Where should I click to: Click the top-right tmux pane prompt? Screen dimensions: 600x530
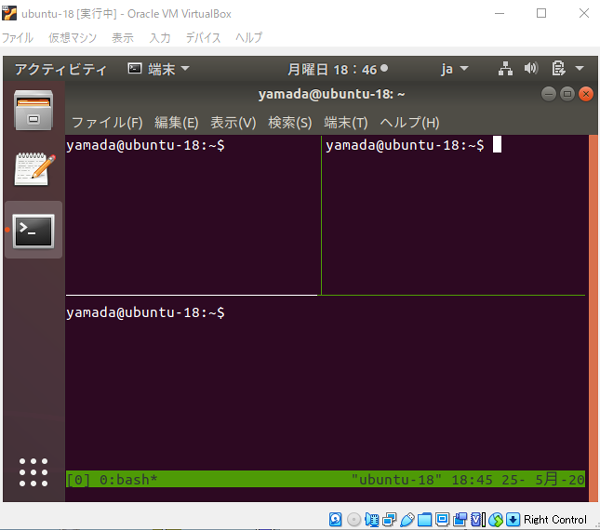point(405,145)
